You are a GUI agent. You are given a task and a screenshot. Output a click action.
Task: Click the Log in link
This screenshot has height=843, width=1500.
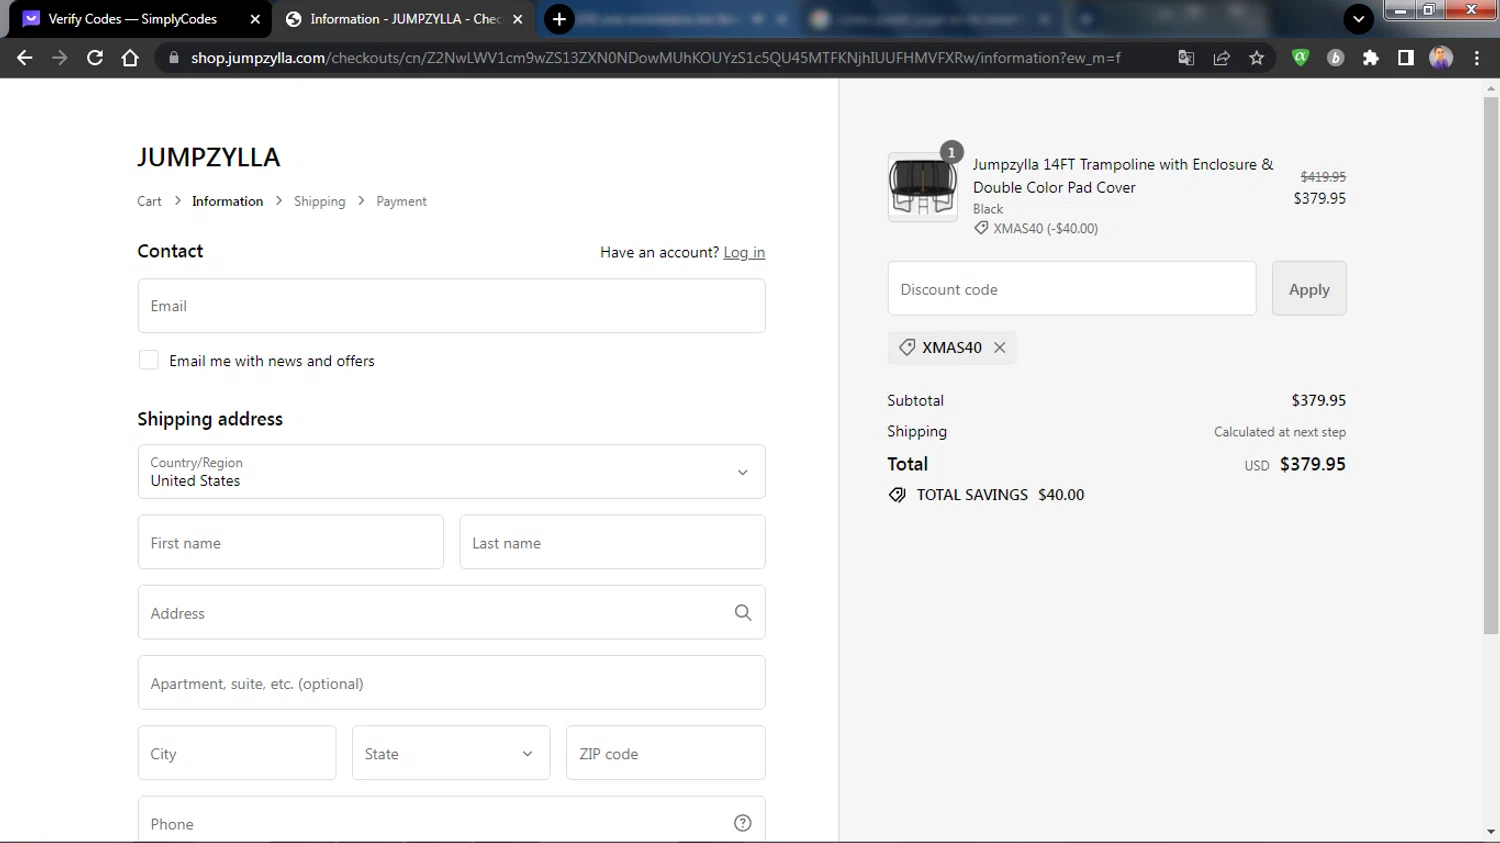point(744,252)
